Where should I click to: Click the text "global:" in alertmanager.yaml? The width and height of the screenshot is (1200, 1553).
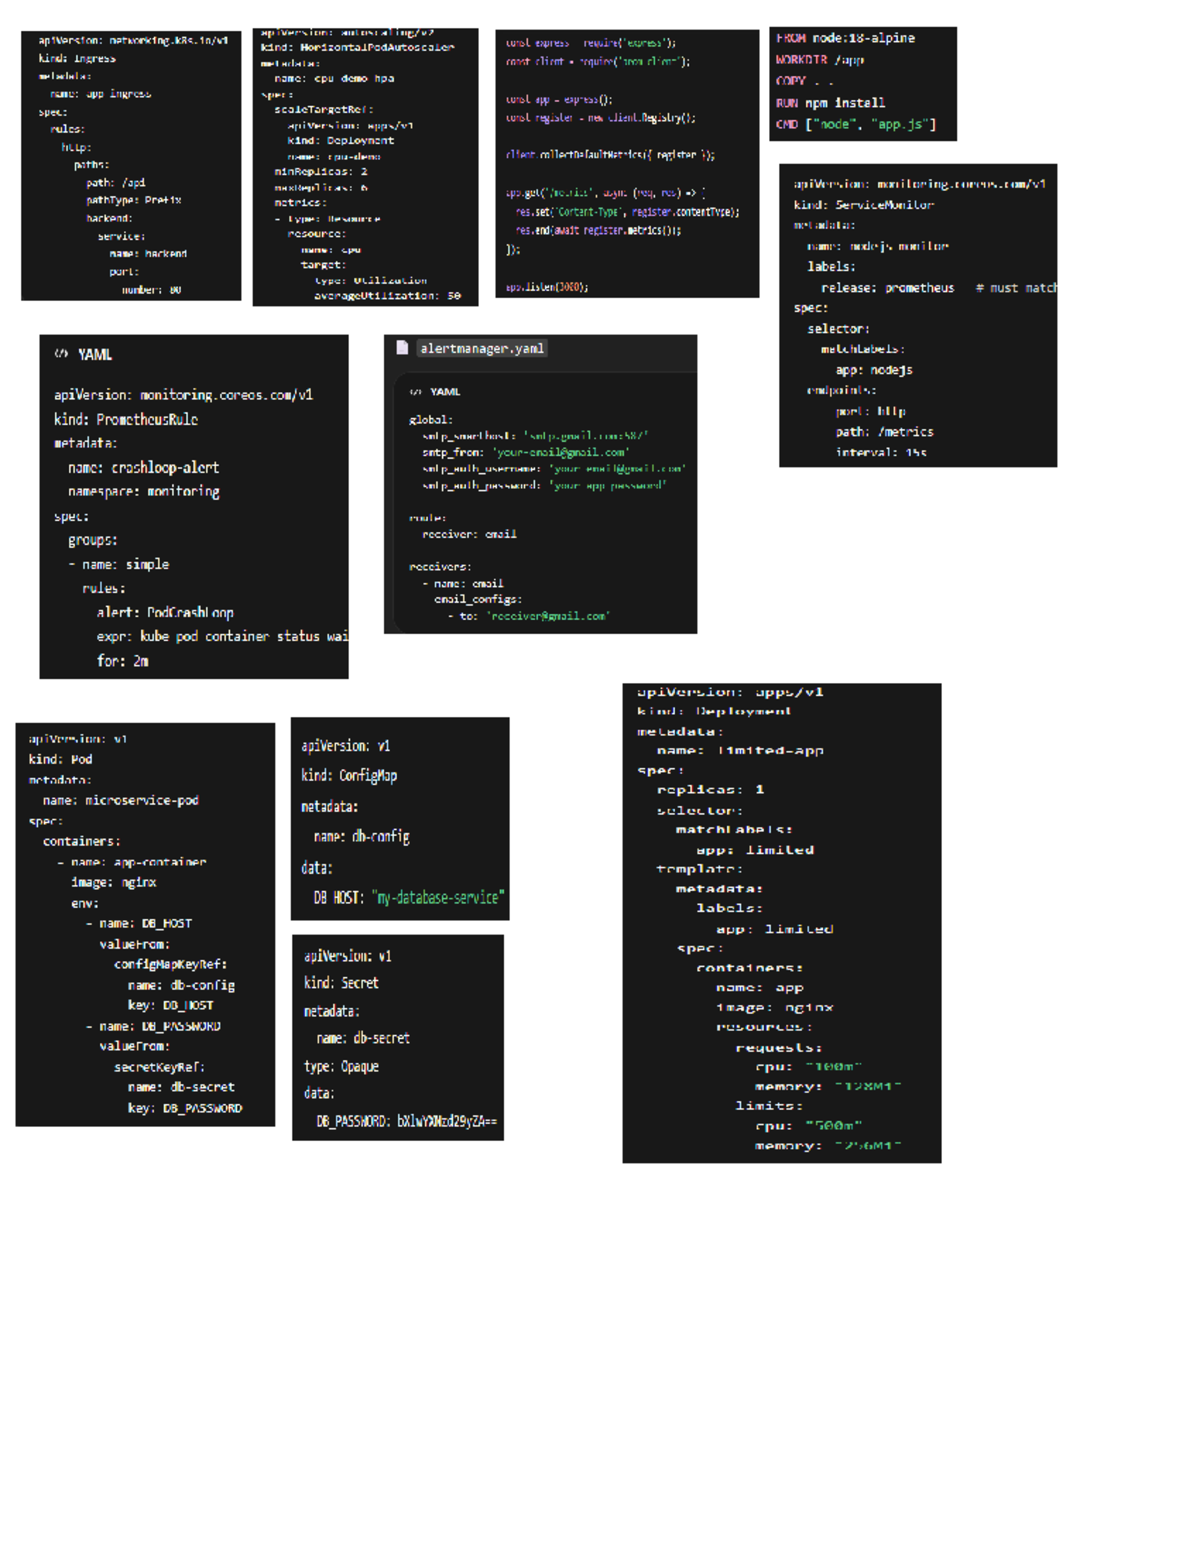pos(431,420)
